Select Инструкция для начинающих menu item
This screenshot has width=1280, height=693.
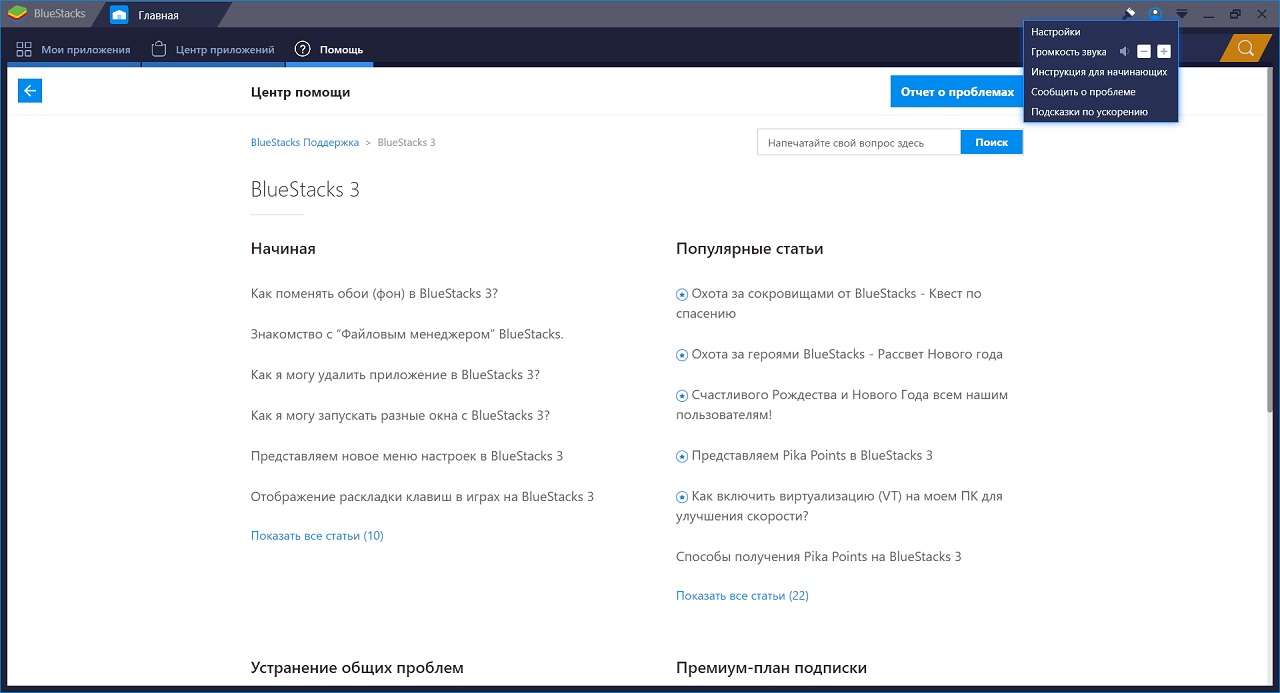(x=1099, y=72)
